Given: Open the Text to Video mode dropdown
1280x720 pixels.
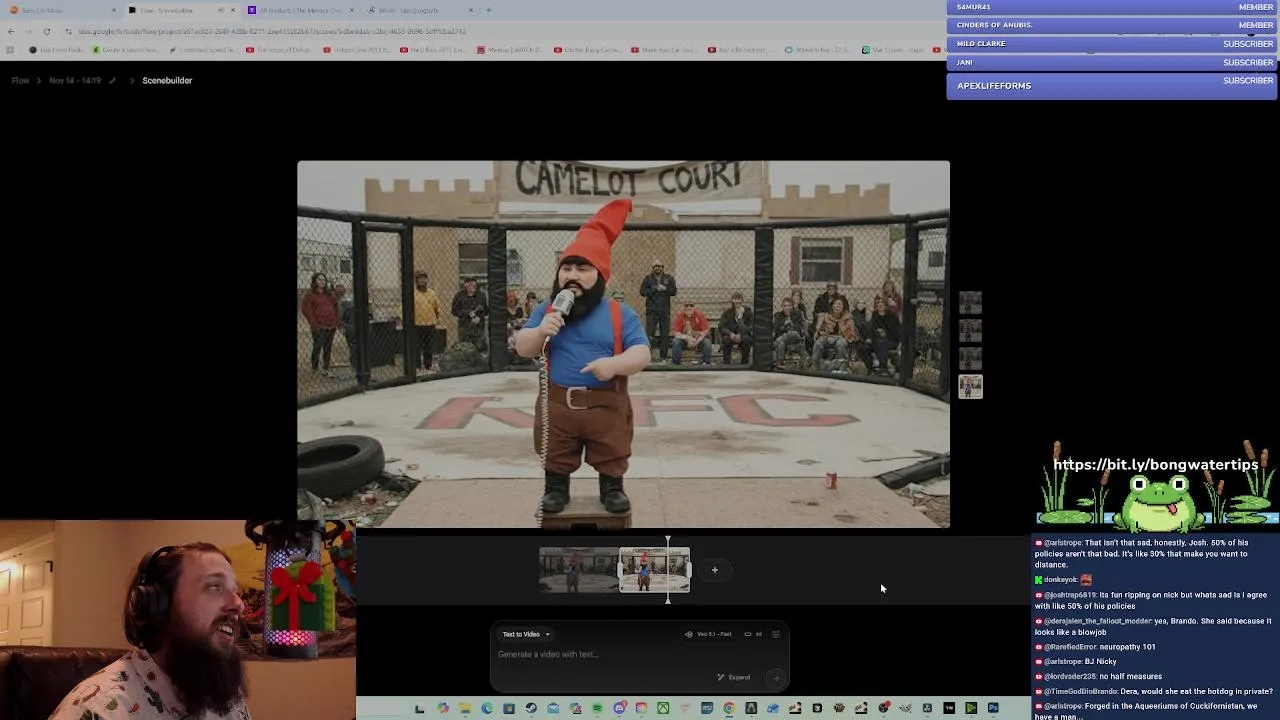Looking at the screenshot, I should point(526,634).
